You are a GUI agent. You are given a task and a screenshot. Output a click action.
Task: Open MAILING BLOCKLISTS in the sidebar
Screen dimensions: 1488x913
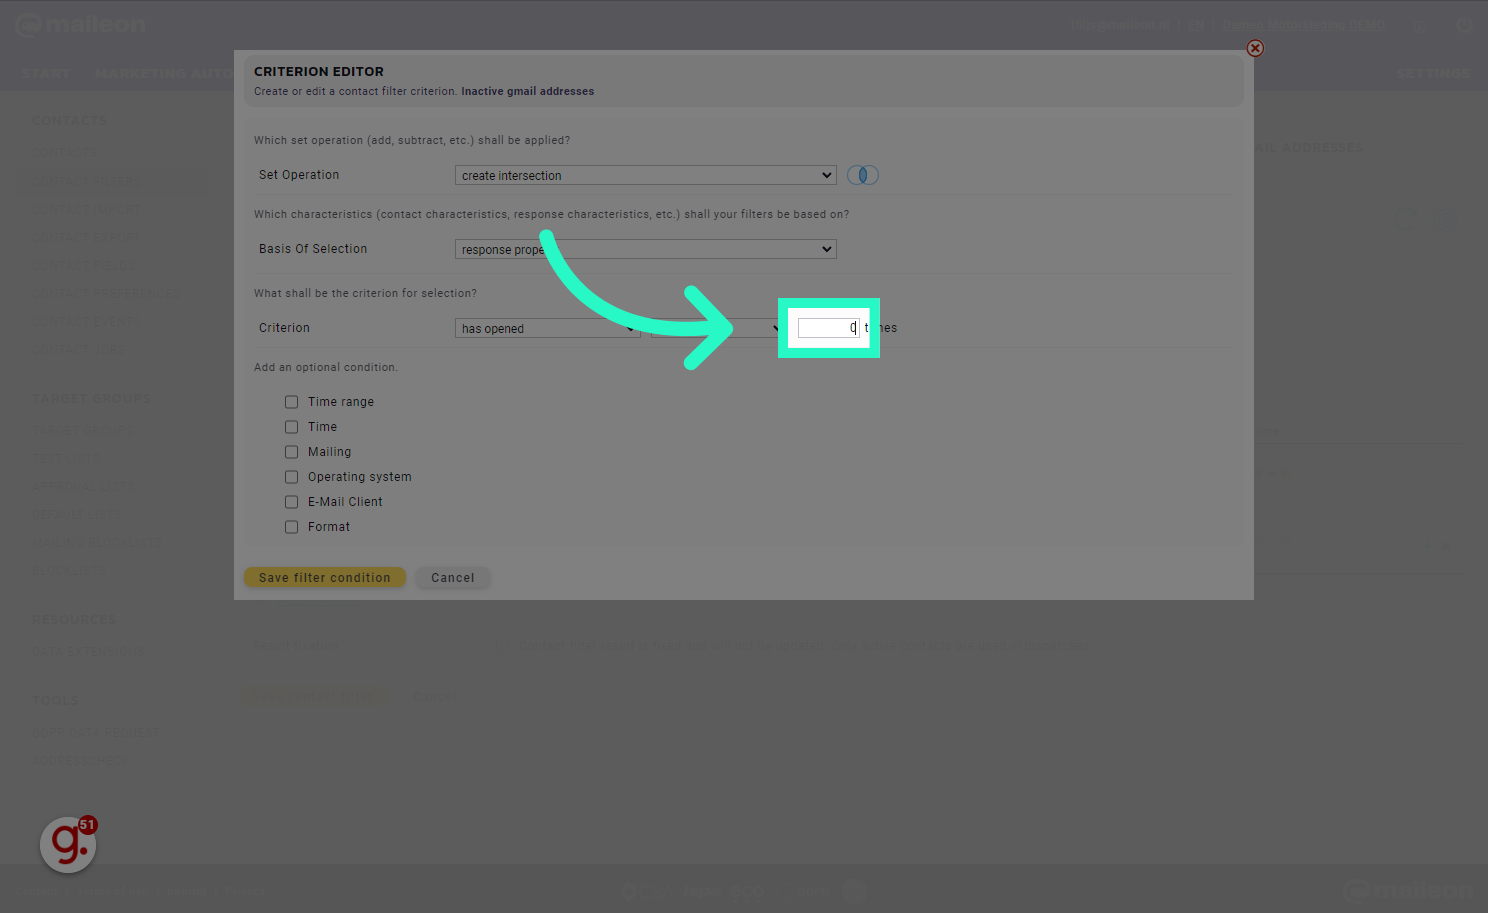point(95,542)
